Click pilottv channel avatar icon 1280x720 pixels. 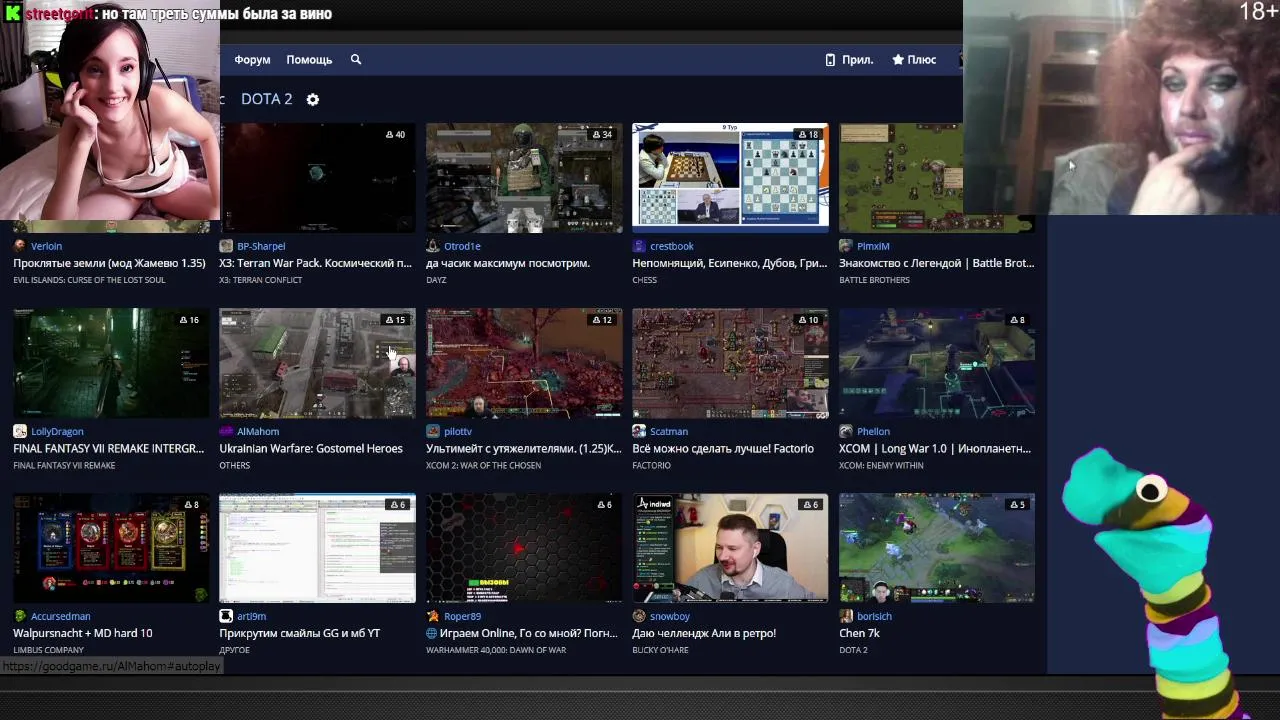click(433, 431)
